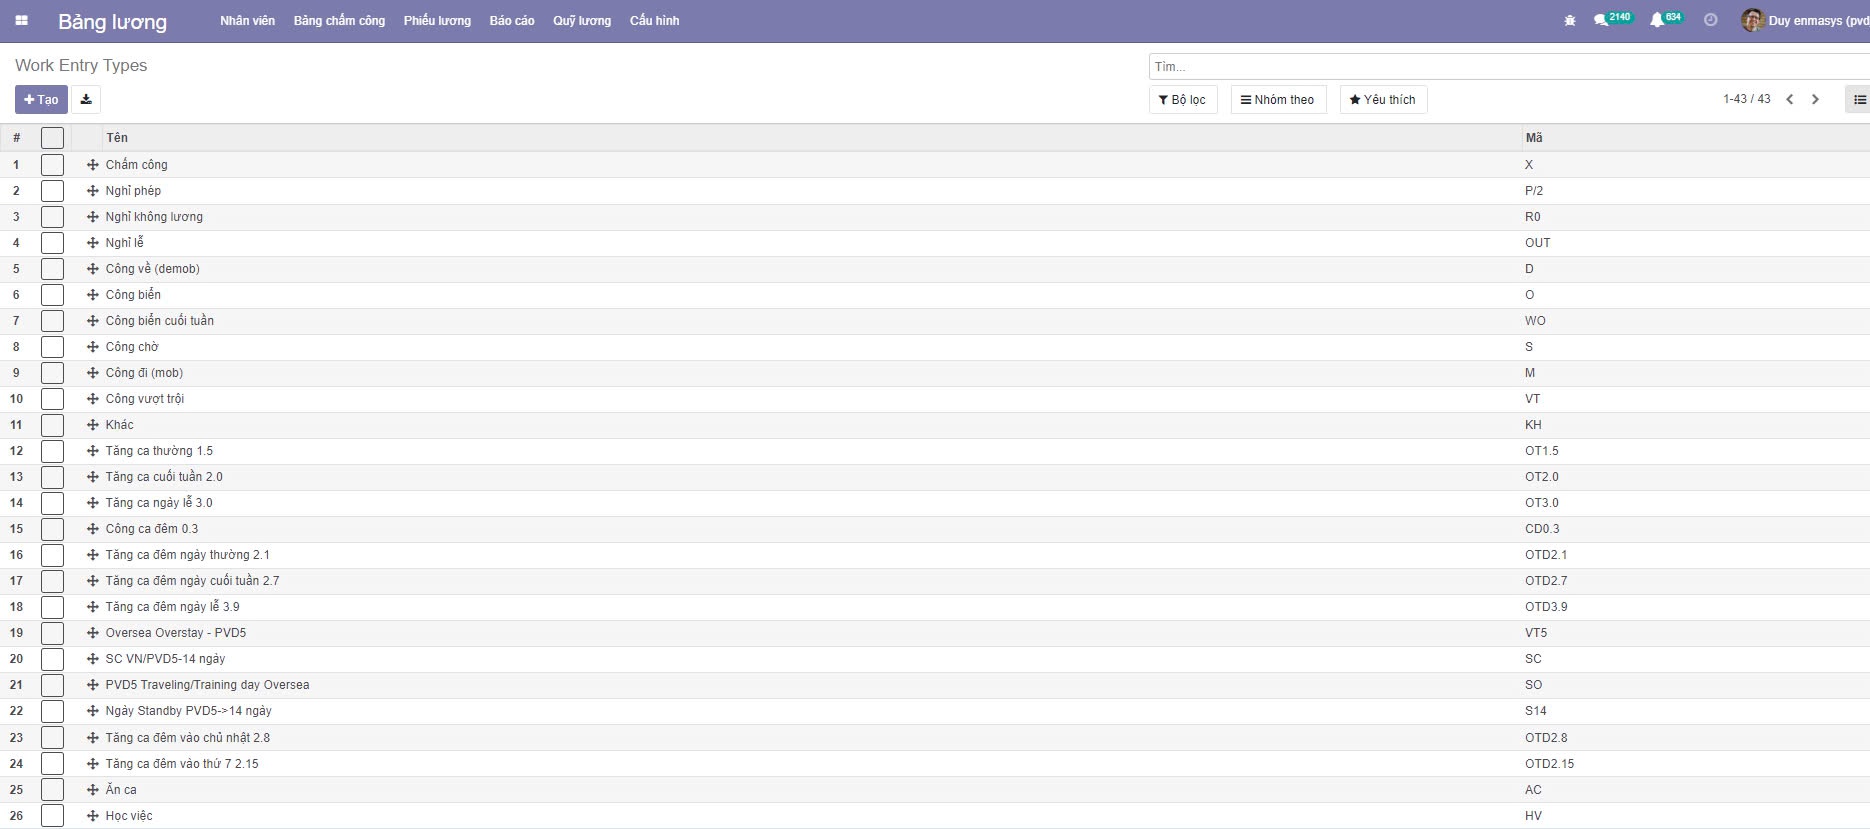
Task: Open the Phiếu lương menu
Action: pyautogui.click(x=437, y=21)
